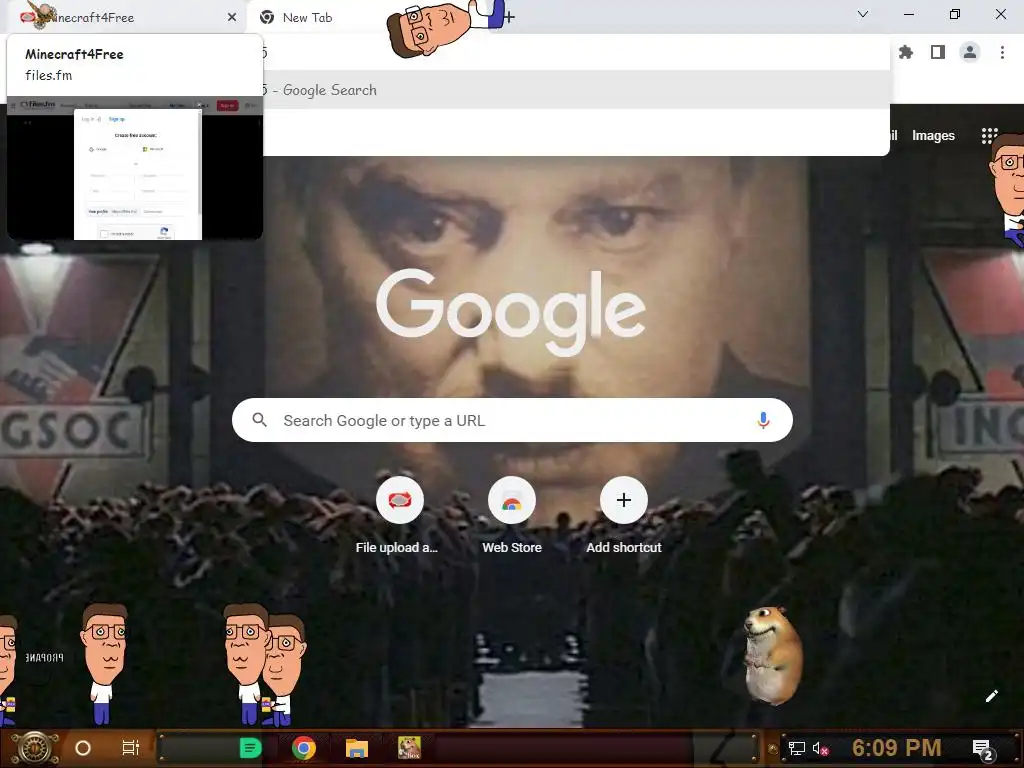Select the Google Search suggestion row
1024x768 pixels.
point(576,90)
